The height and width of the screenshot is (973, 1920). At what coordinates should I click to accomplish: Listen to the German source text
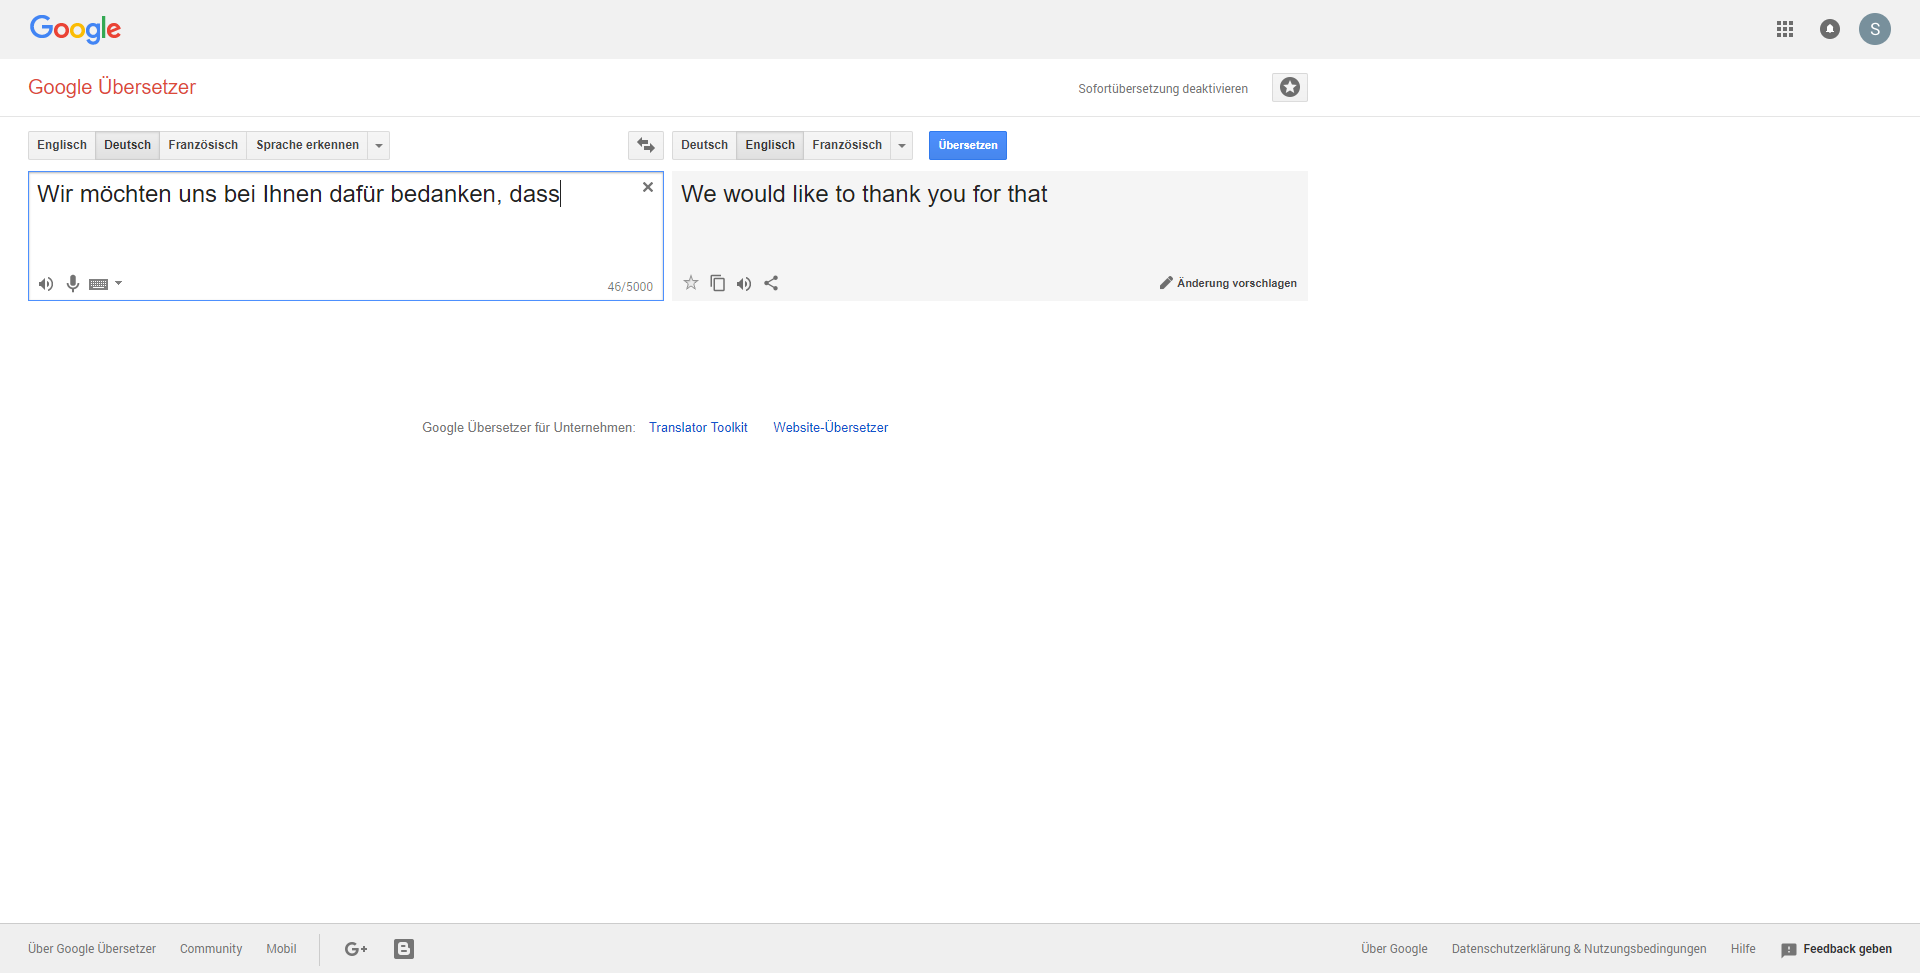tap(46, 284)
